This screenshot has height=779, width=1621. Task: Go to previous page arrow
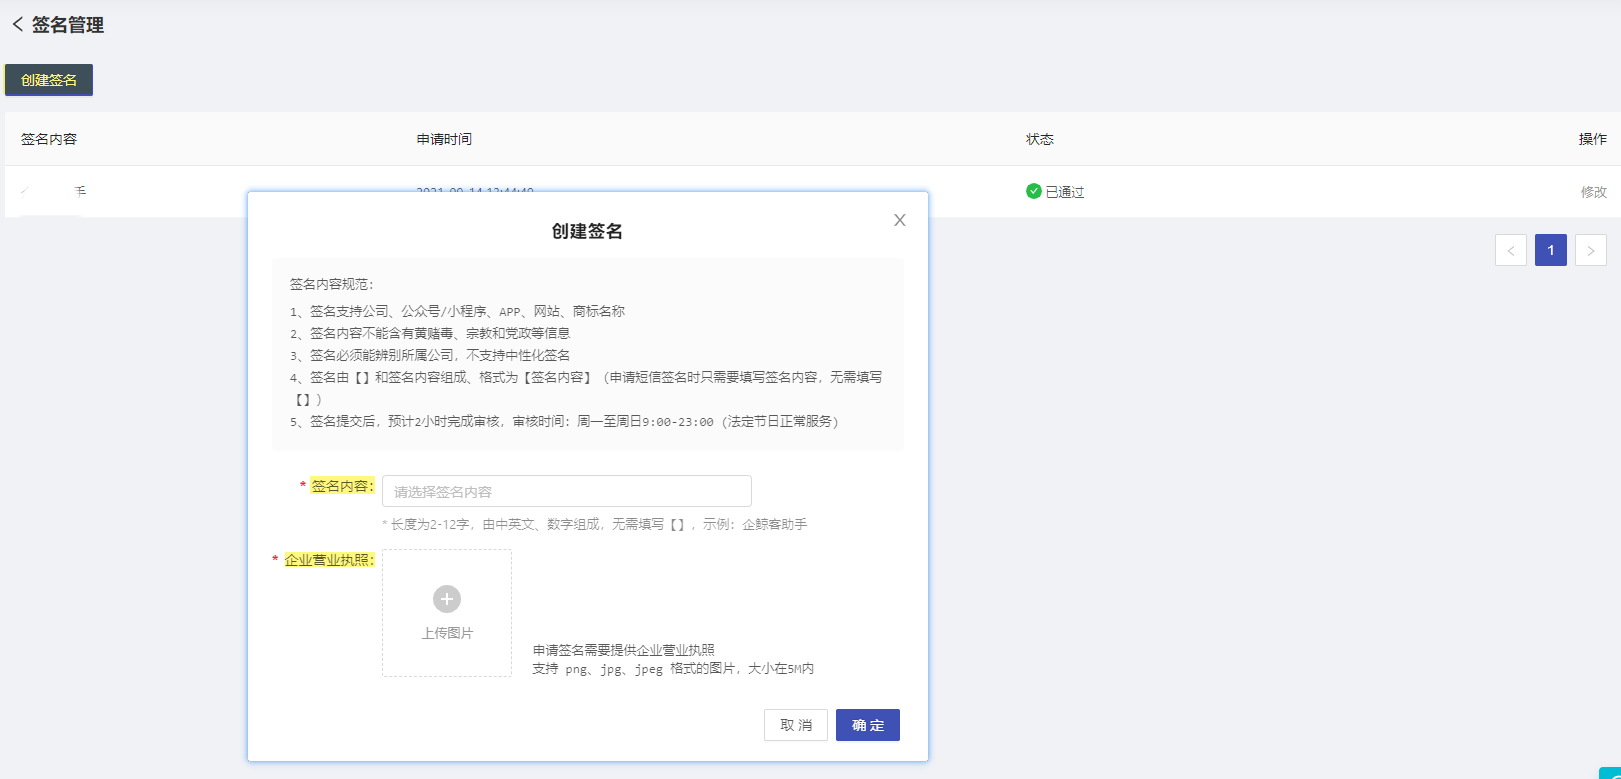pos(1511,250)
